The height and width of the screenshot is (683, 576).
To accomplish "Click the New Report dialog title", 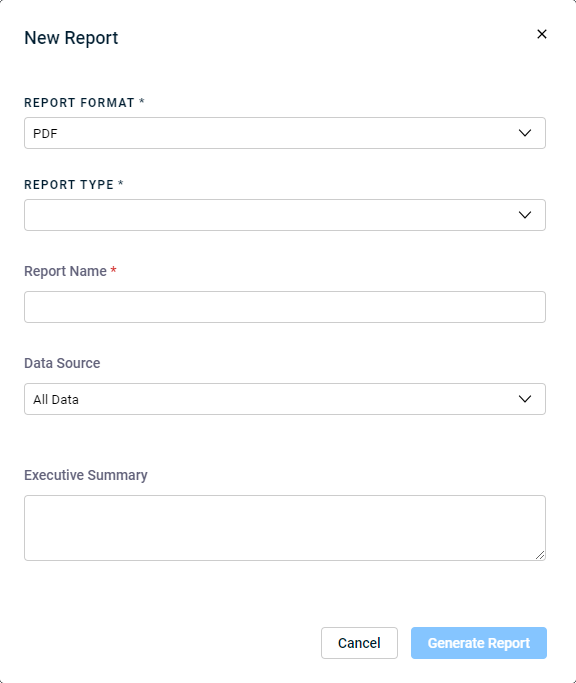I will point(71,38).
